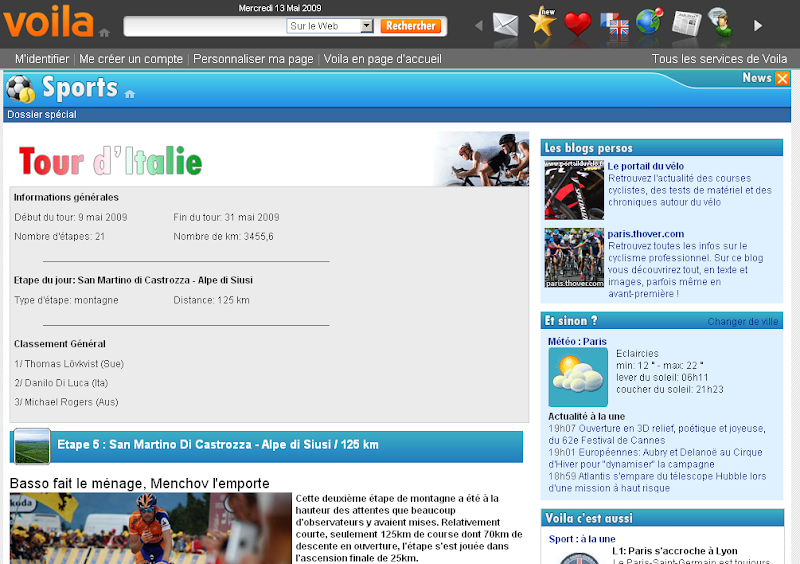Click Distance: 125 km
This screenshot has height=564, width=800.
coord(211,301)
